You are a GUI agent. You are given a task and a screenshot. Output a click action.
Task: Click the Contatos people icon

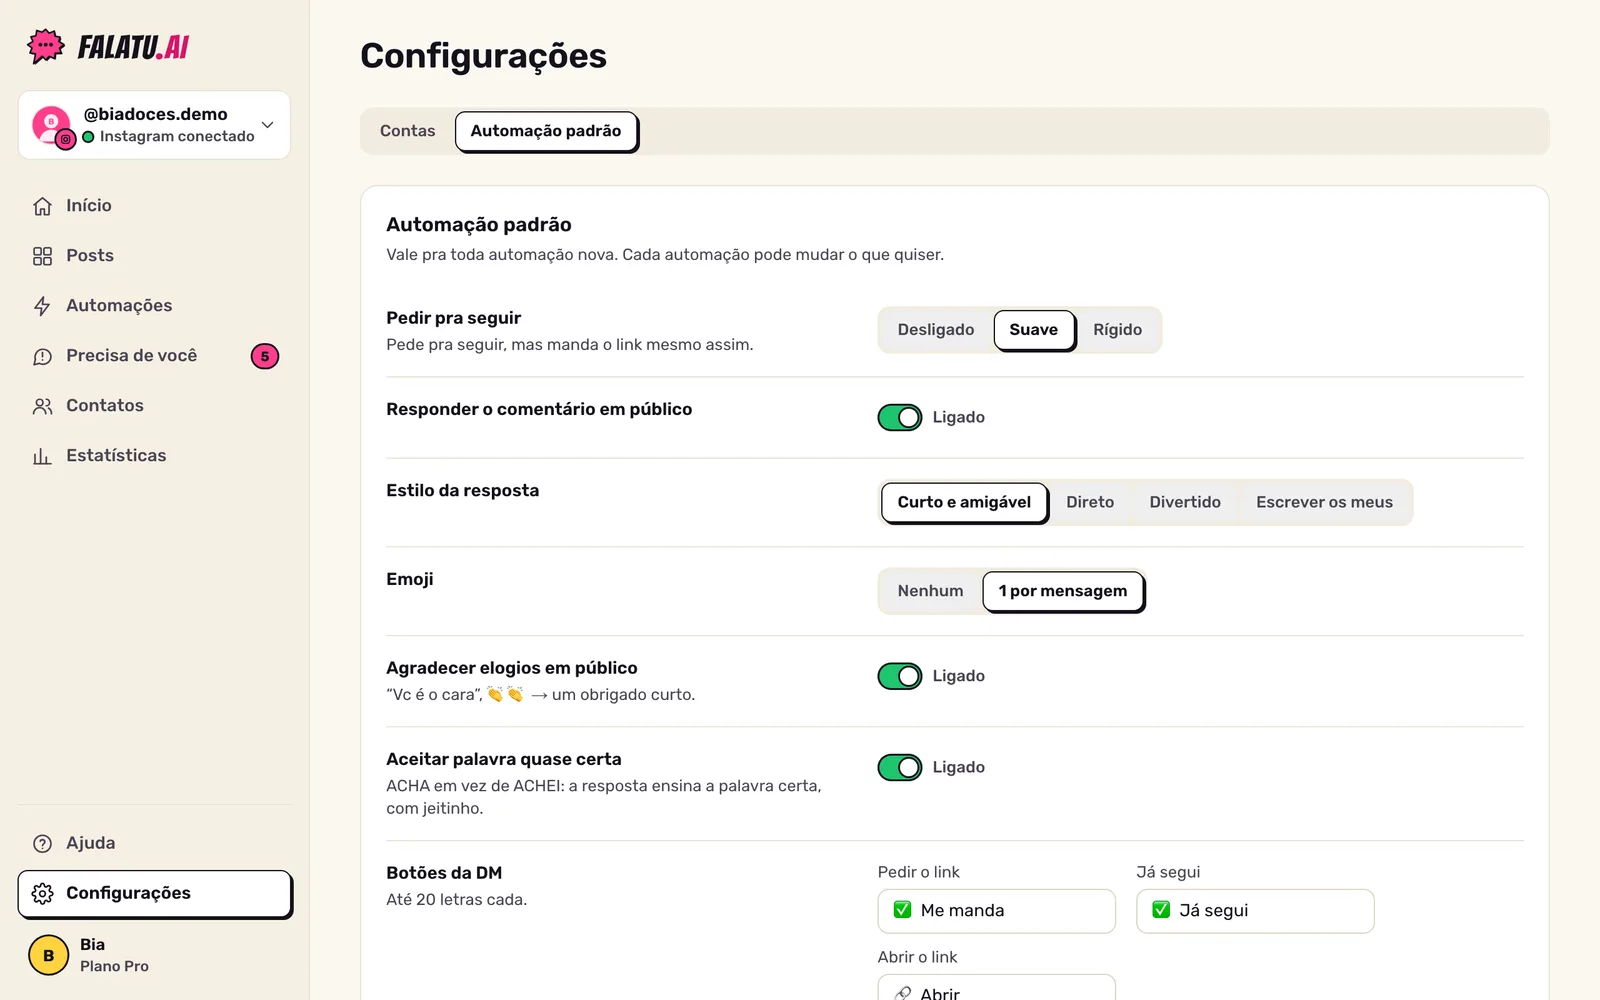point(42,406)
